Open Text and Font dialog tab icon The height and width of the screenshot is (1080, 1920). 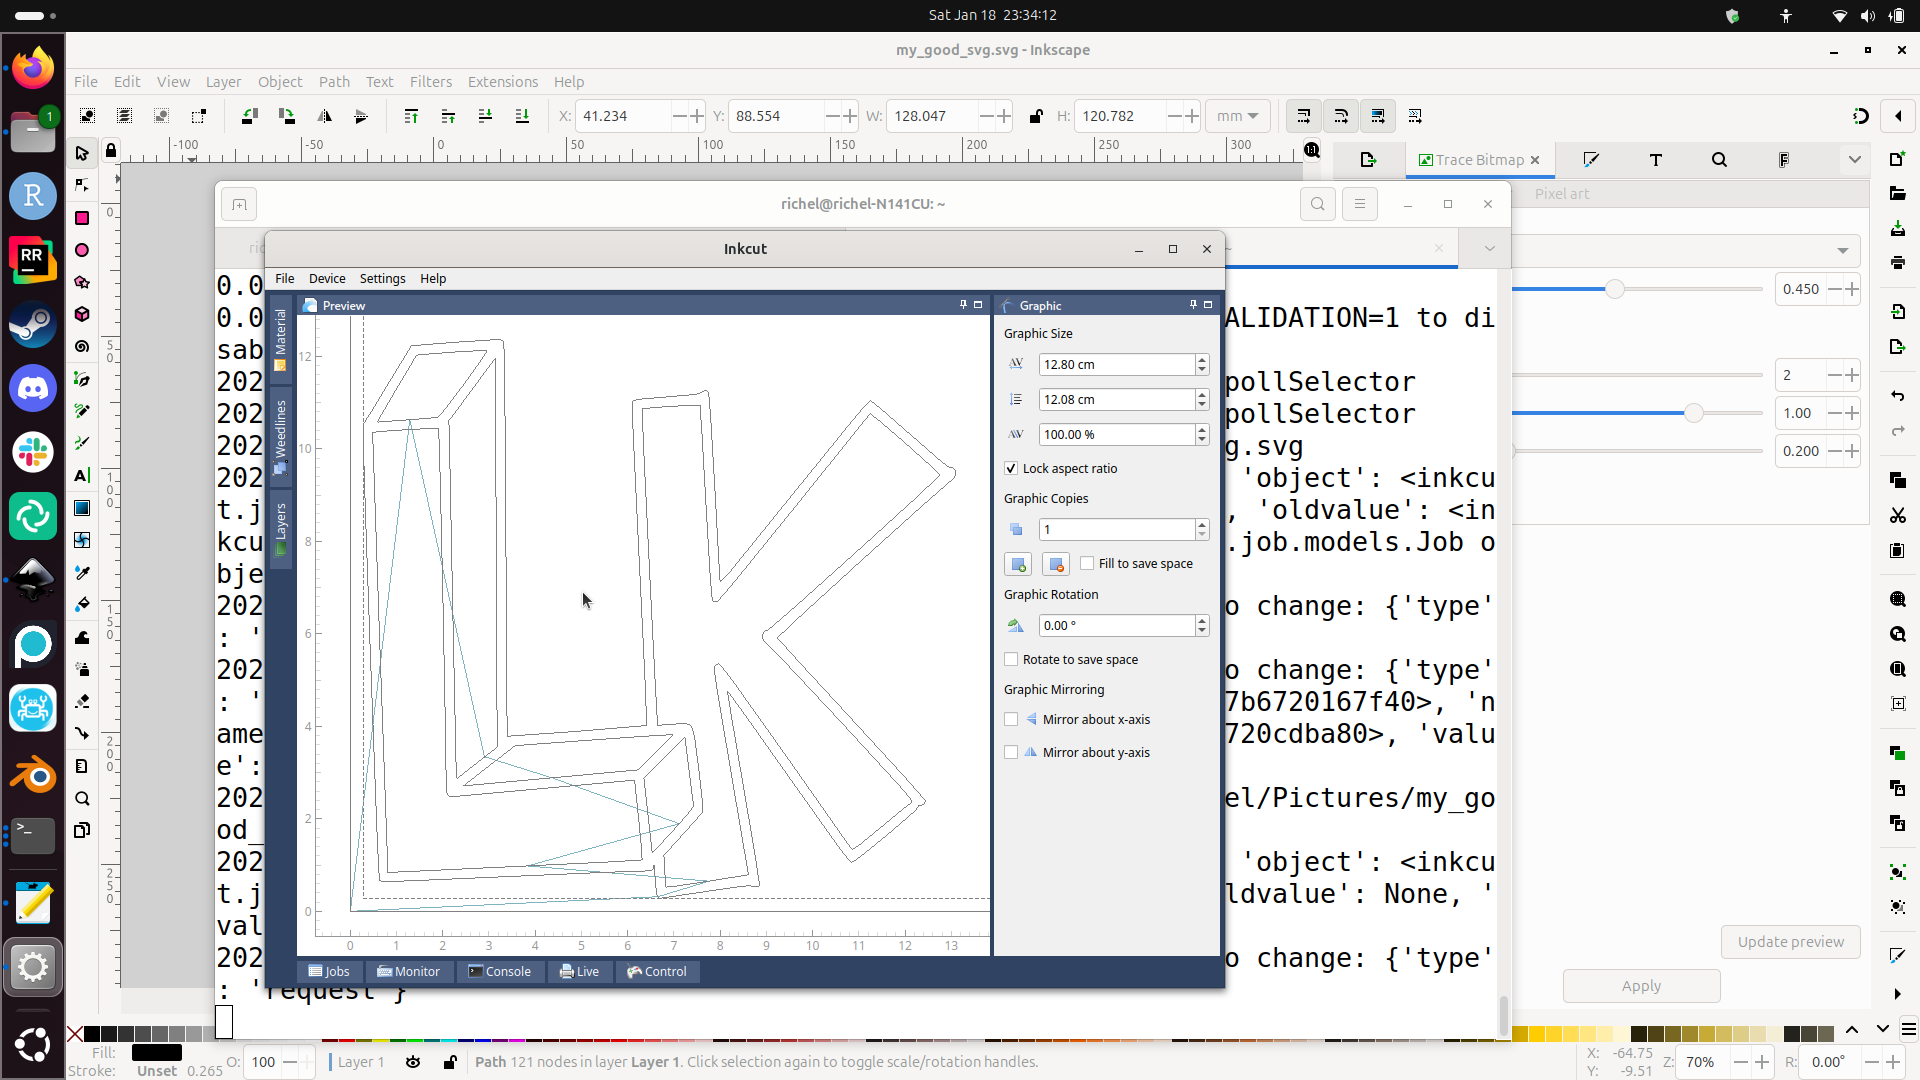[1655, 160]
